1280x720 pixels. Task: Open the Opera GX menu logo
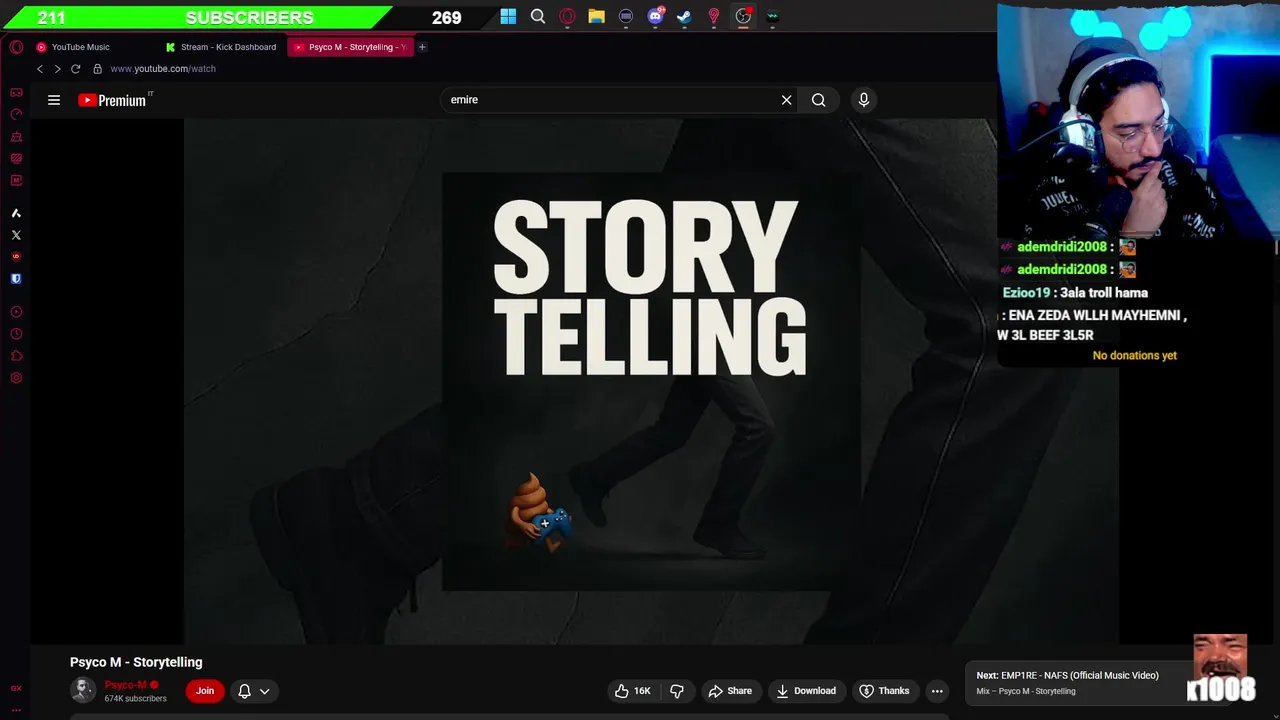pos(16,47)
